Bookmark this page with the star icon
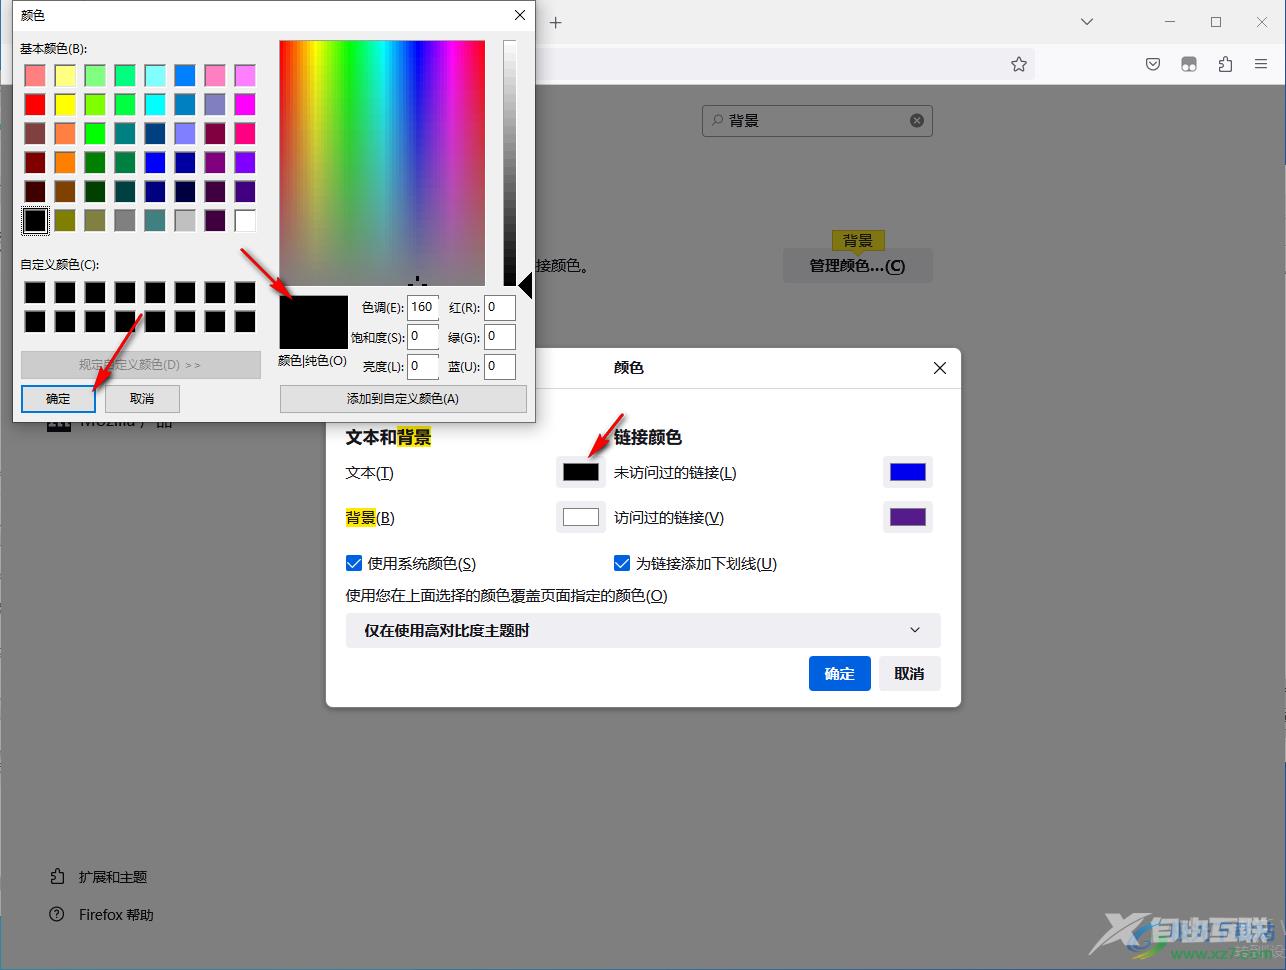This screenshot has height=970, width=1286. tap(1019, 64)
